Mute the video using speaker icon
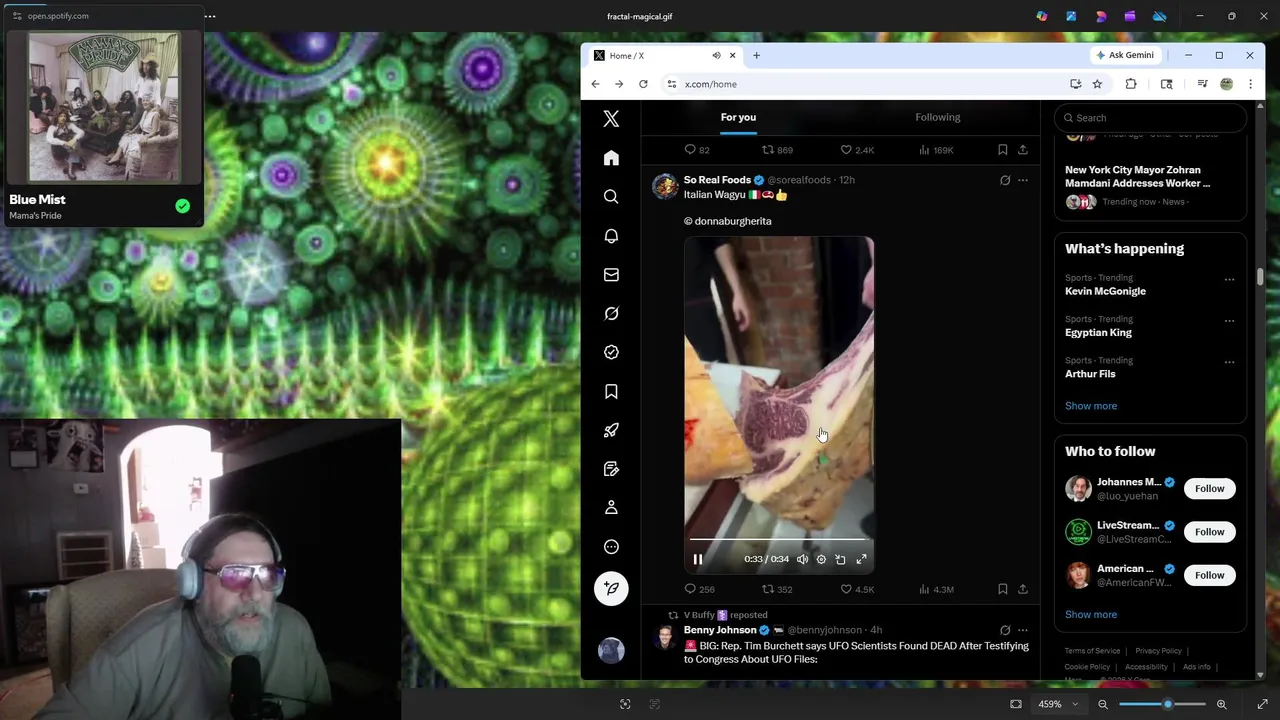Image resolution: width=1280 pixels, height=720 pixels. tap(802, 559)
